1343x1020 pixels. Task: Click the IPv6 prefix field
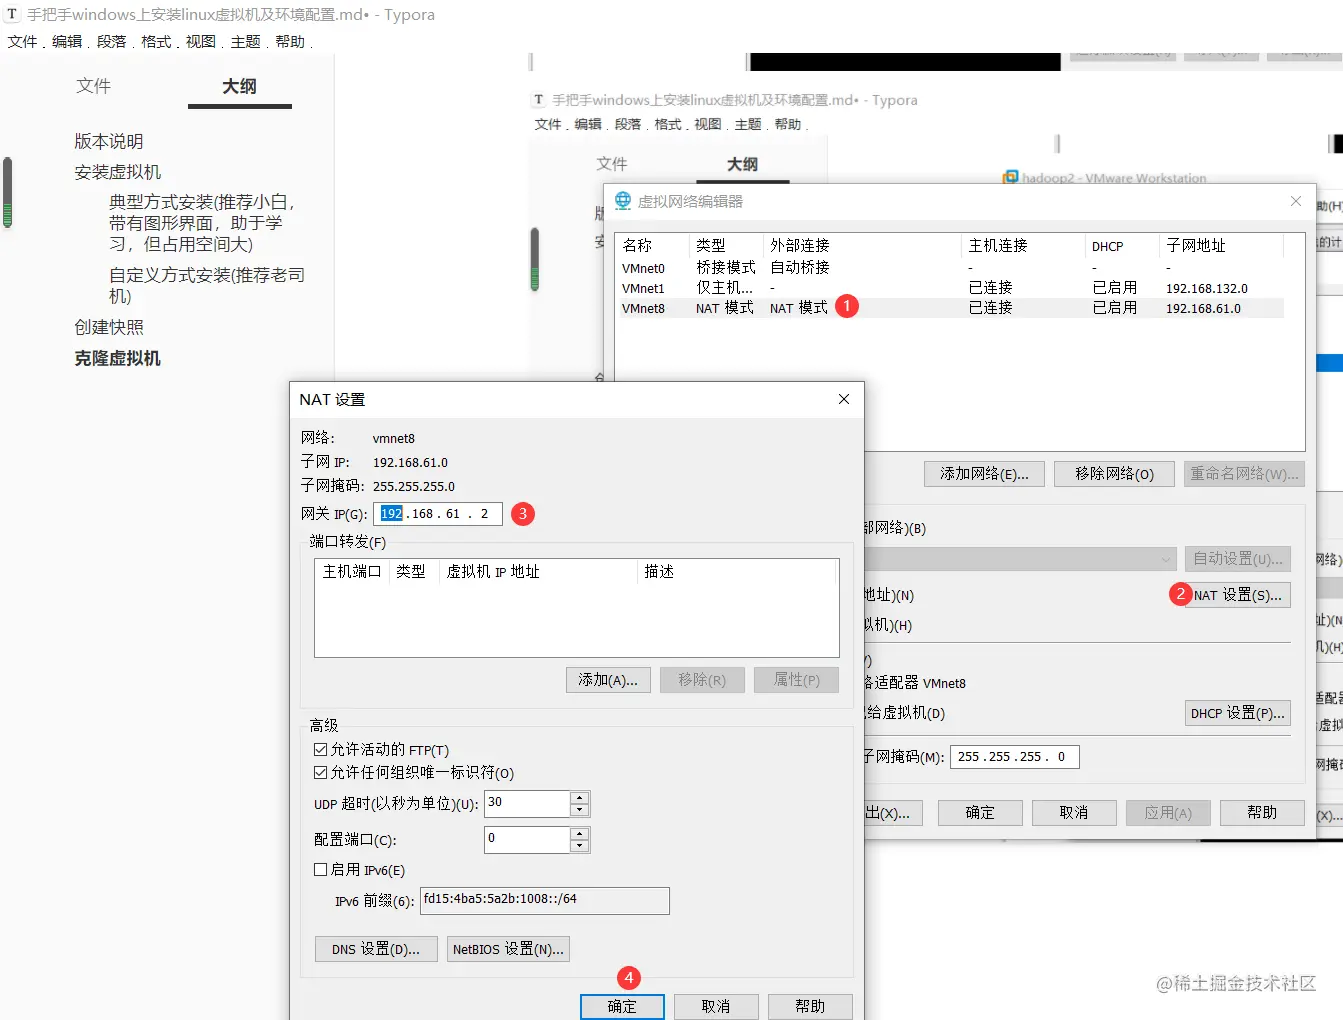click(544, 900)
